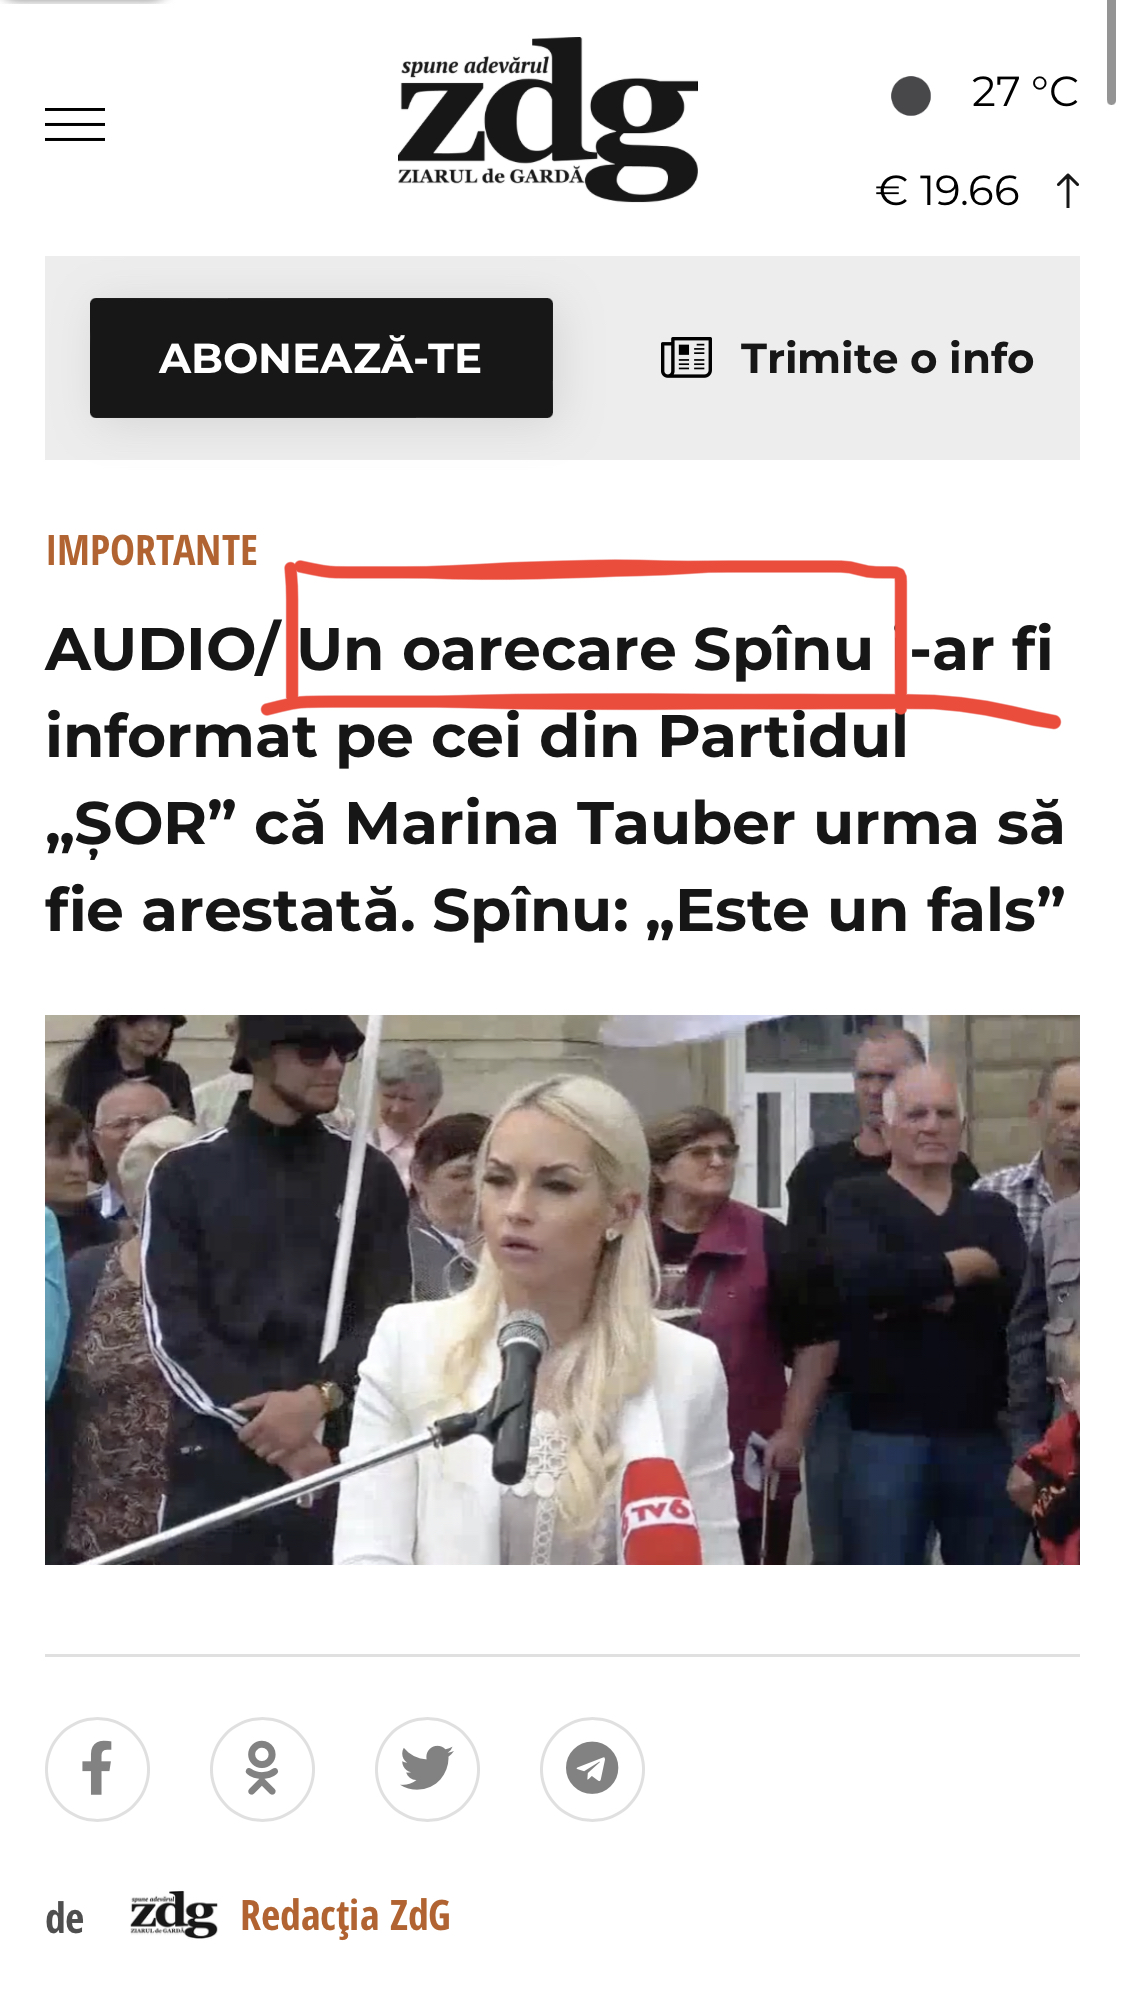Image resolution: width=1125 pixels, height=1991 pixels.
Task: Open the article headline about Marina Tauber
Action: click(556, 780)
